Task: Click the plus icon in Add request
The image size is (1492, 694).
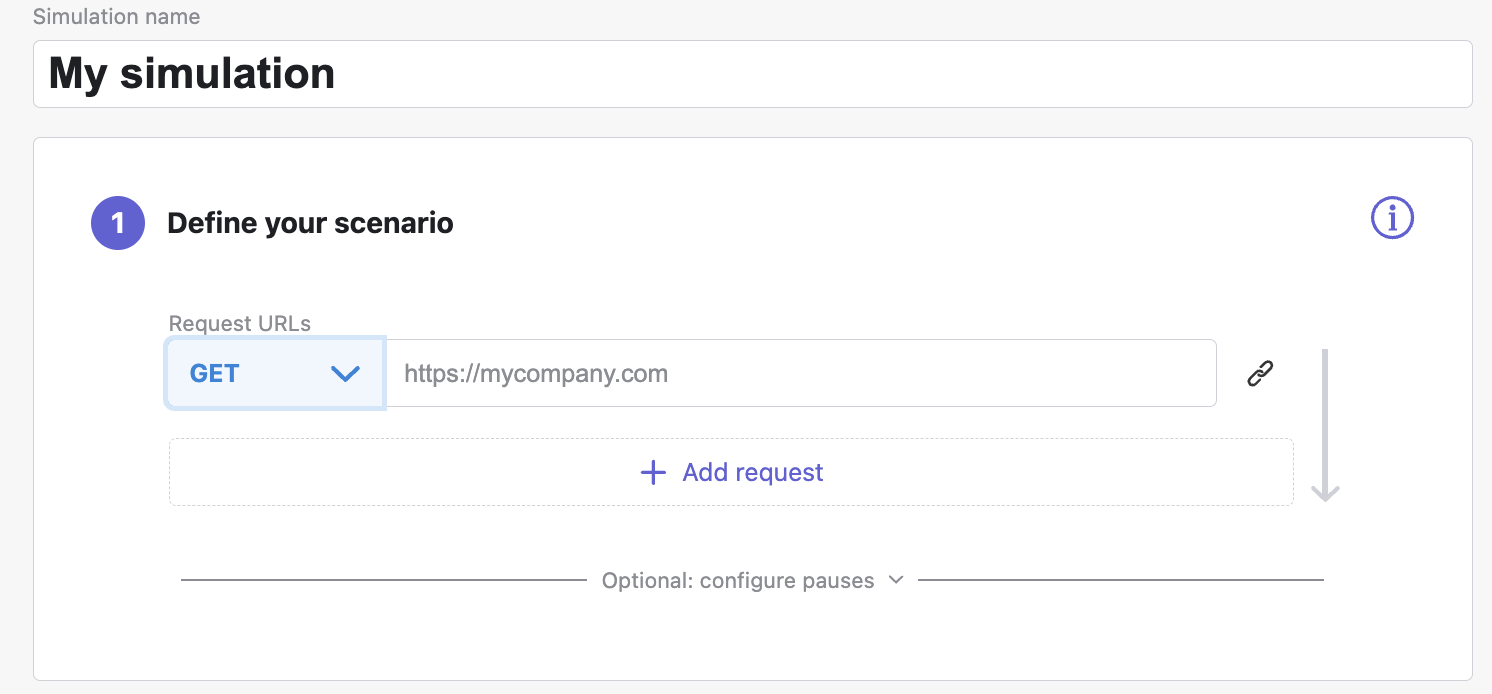Action: point(653,473)
